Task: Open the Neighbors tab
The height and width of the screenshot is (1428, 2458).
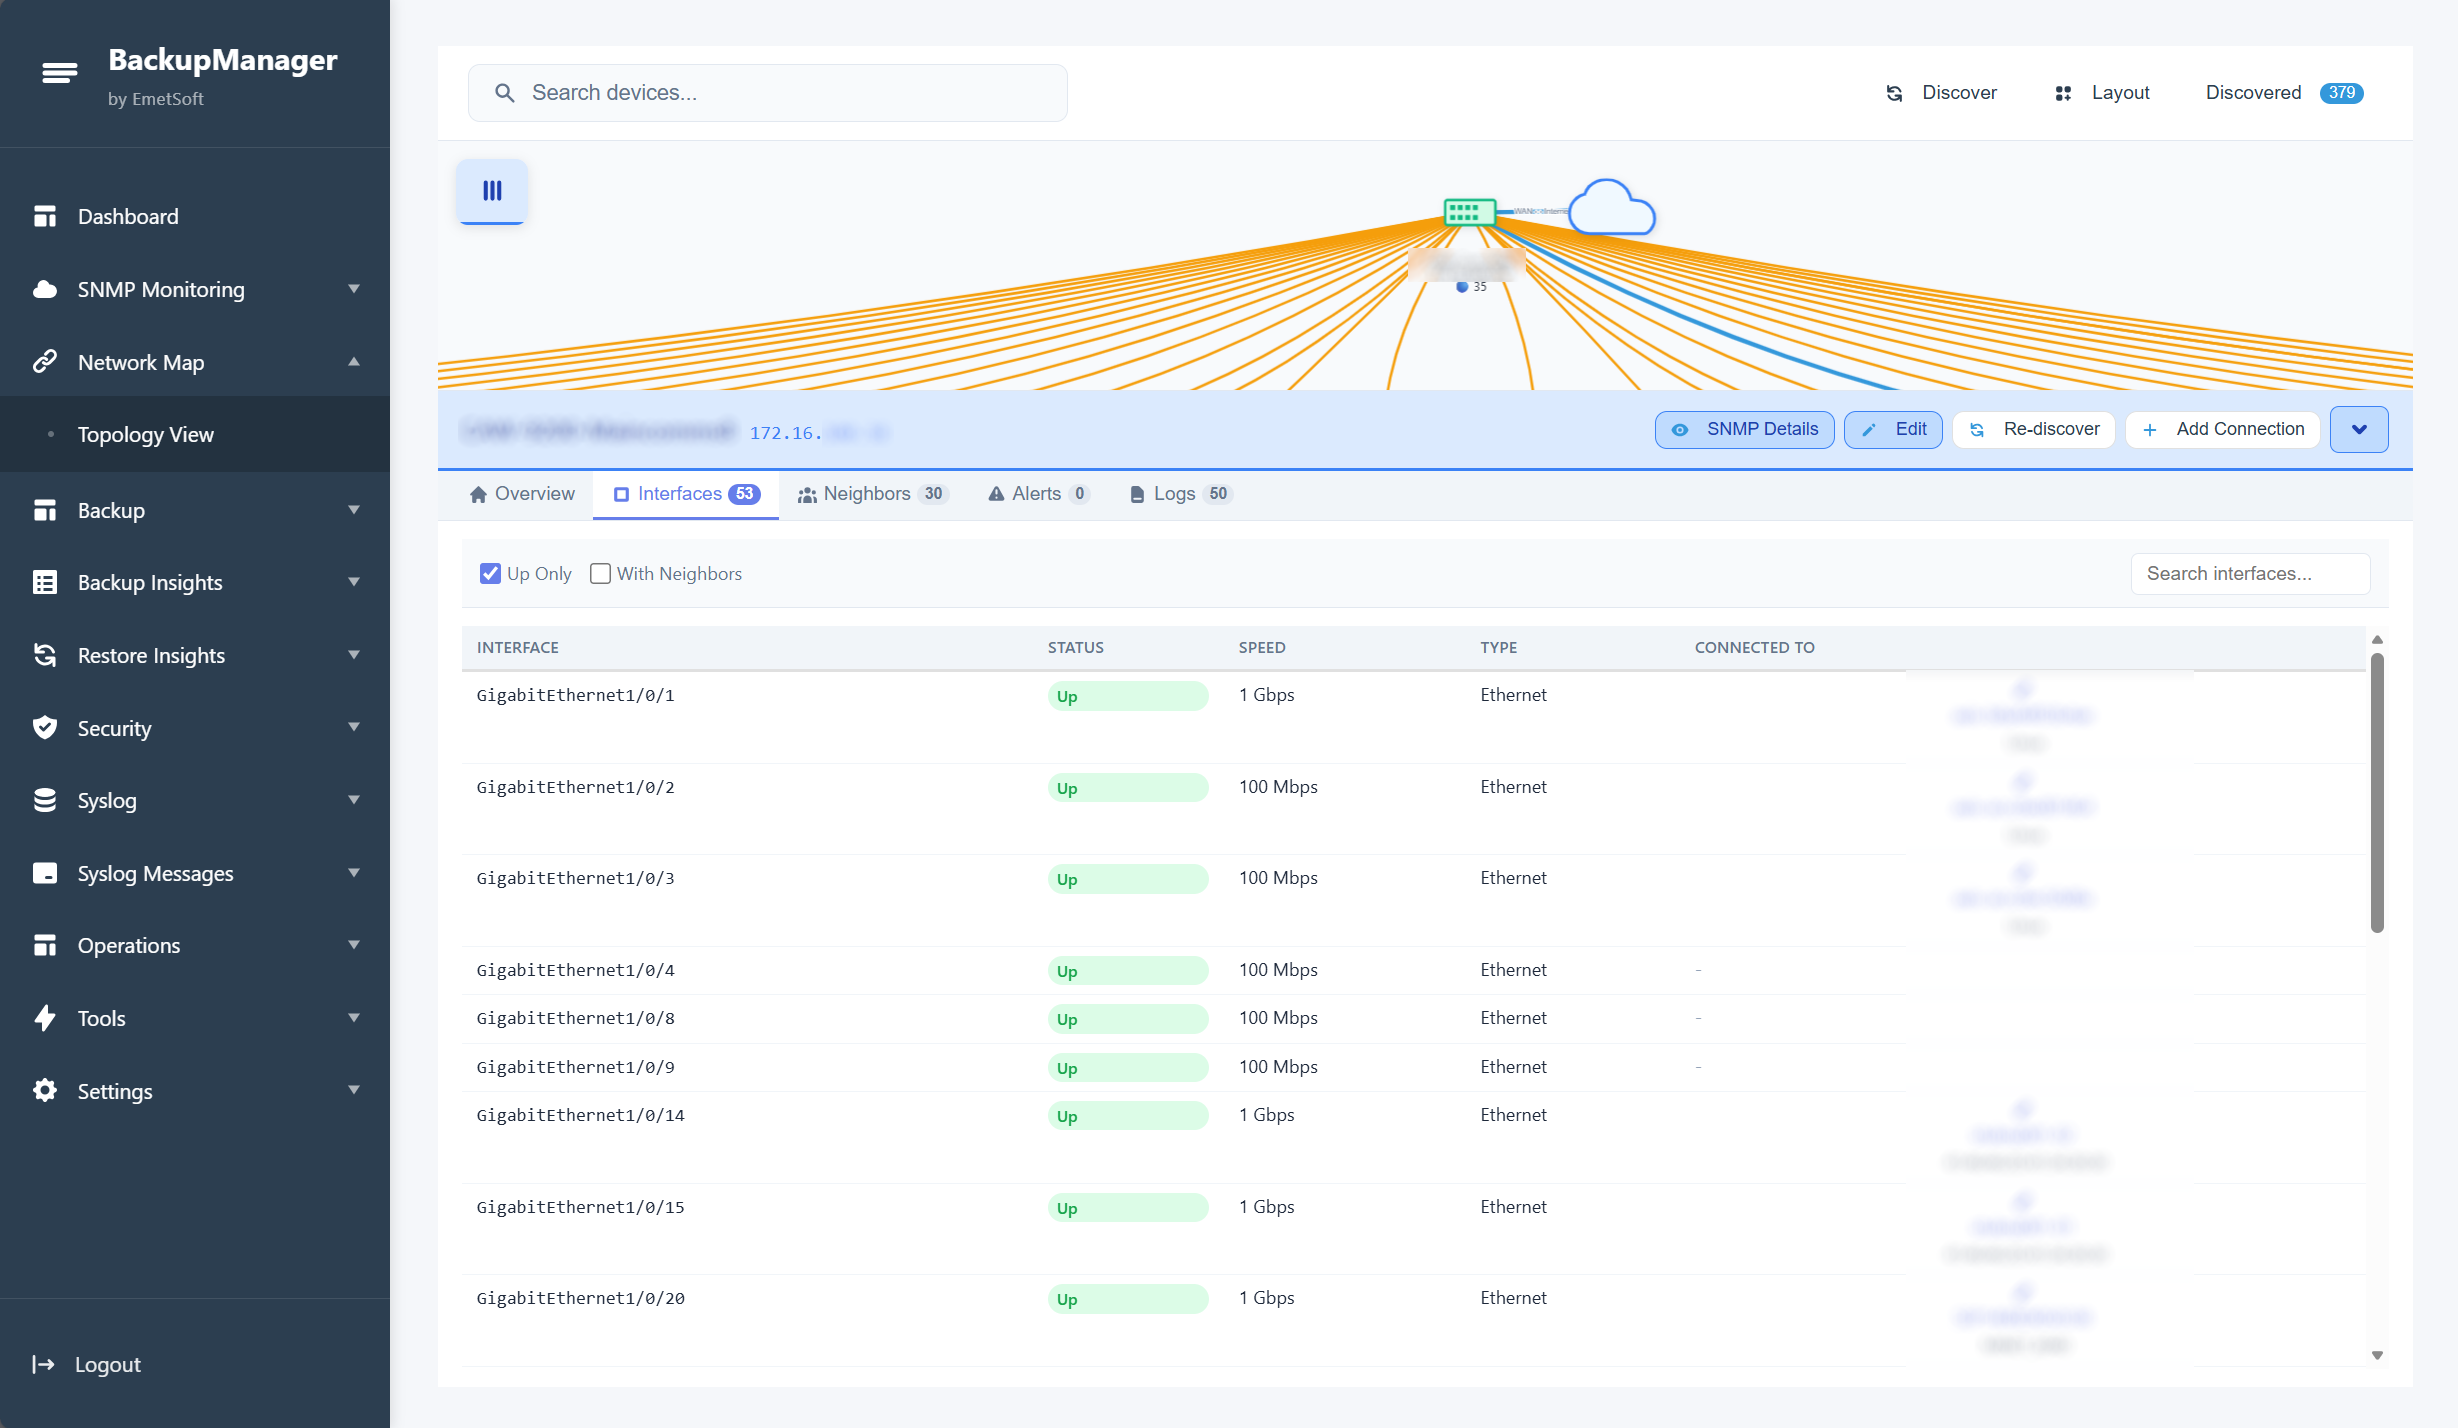Action: [x=872, y=494]
